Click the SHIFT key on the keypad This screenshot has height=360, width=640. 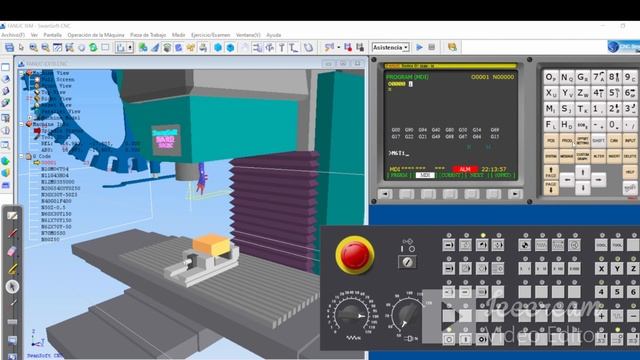(598, 140)
